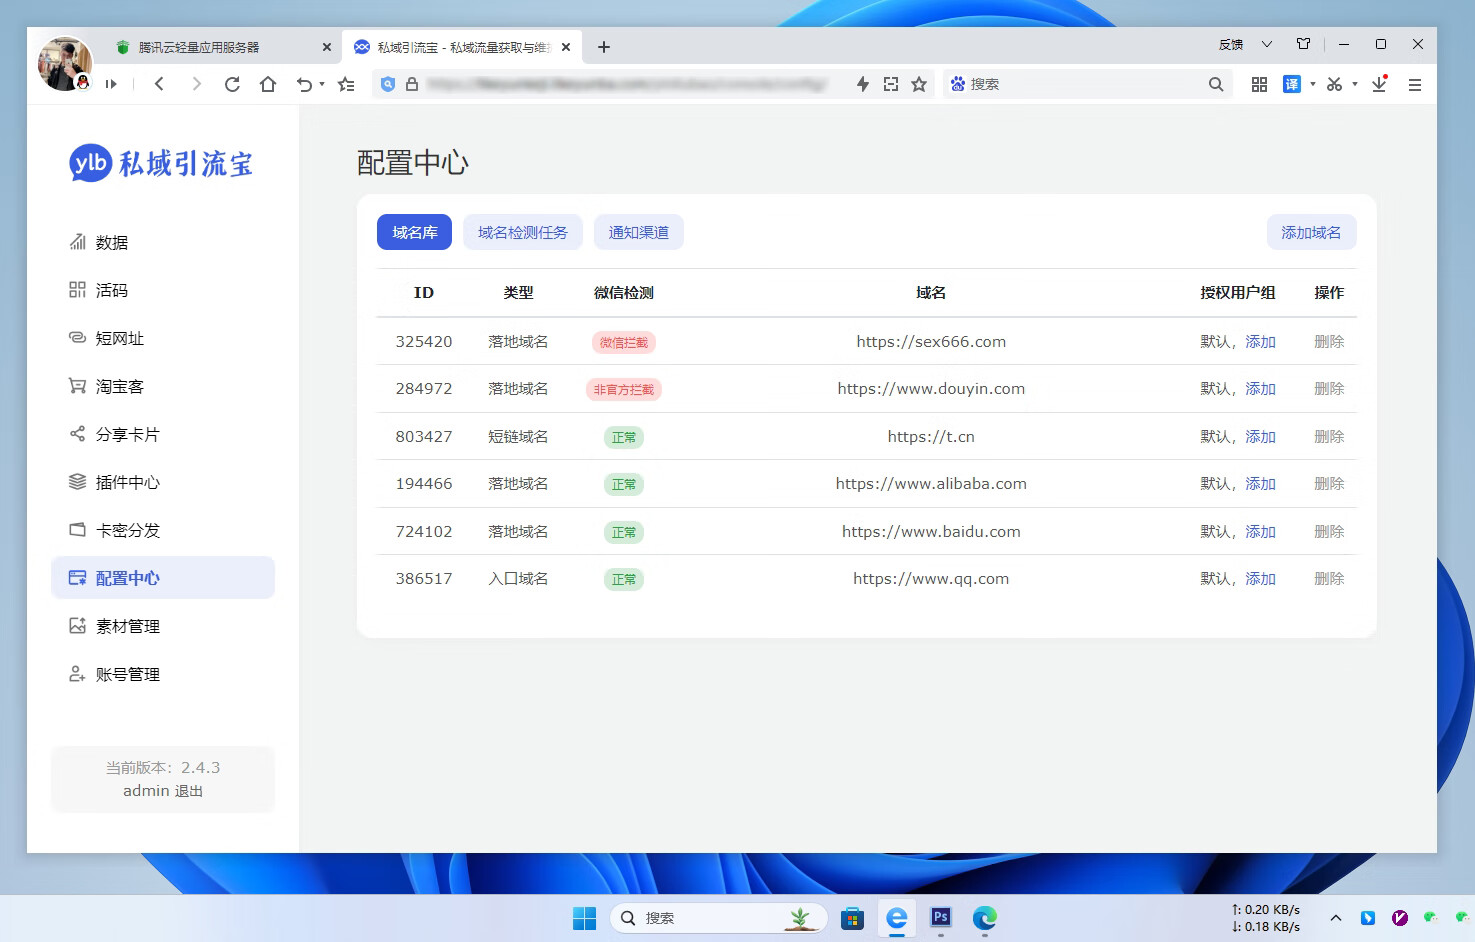Viewport: 1475px width, 942px height.
Task: Enter the 插件中心 plugin center
Action: pos(125,482)
